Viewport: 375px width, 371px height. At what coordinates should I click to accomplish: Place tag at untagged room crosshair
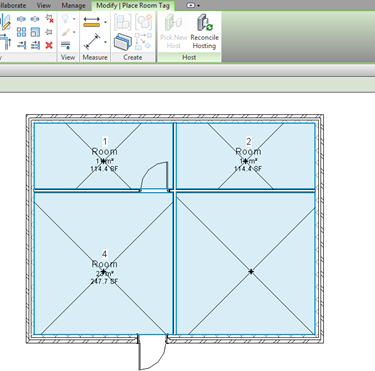[x=251, y=272]
